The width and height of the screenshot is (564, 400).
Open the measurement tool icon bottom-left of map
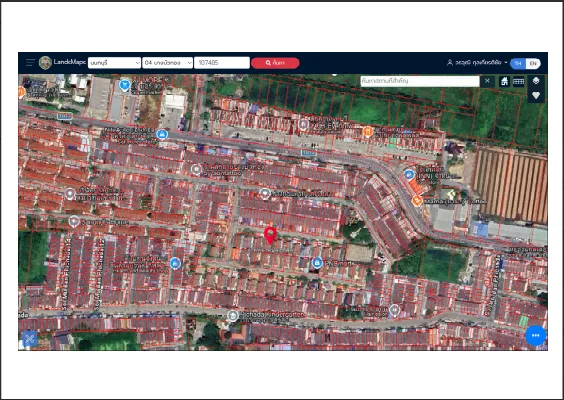point(30,338)
